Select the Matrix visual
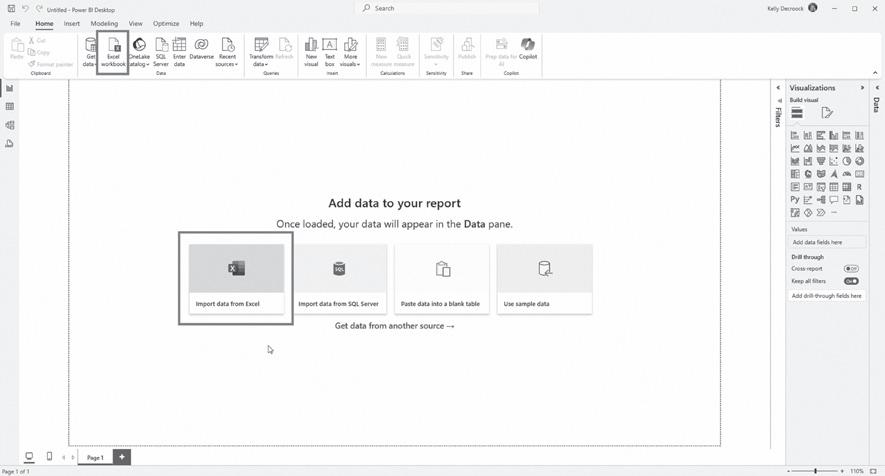885x476 pixels. click(x=847, y=187)
